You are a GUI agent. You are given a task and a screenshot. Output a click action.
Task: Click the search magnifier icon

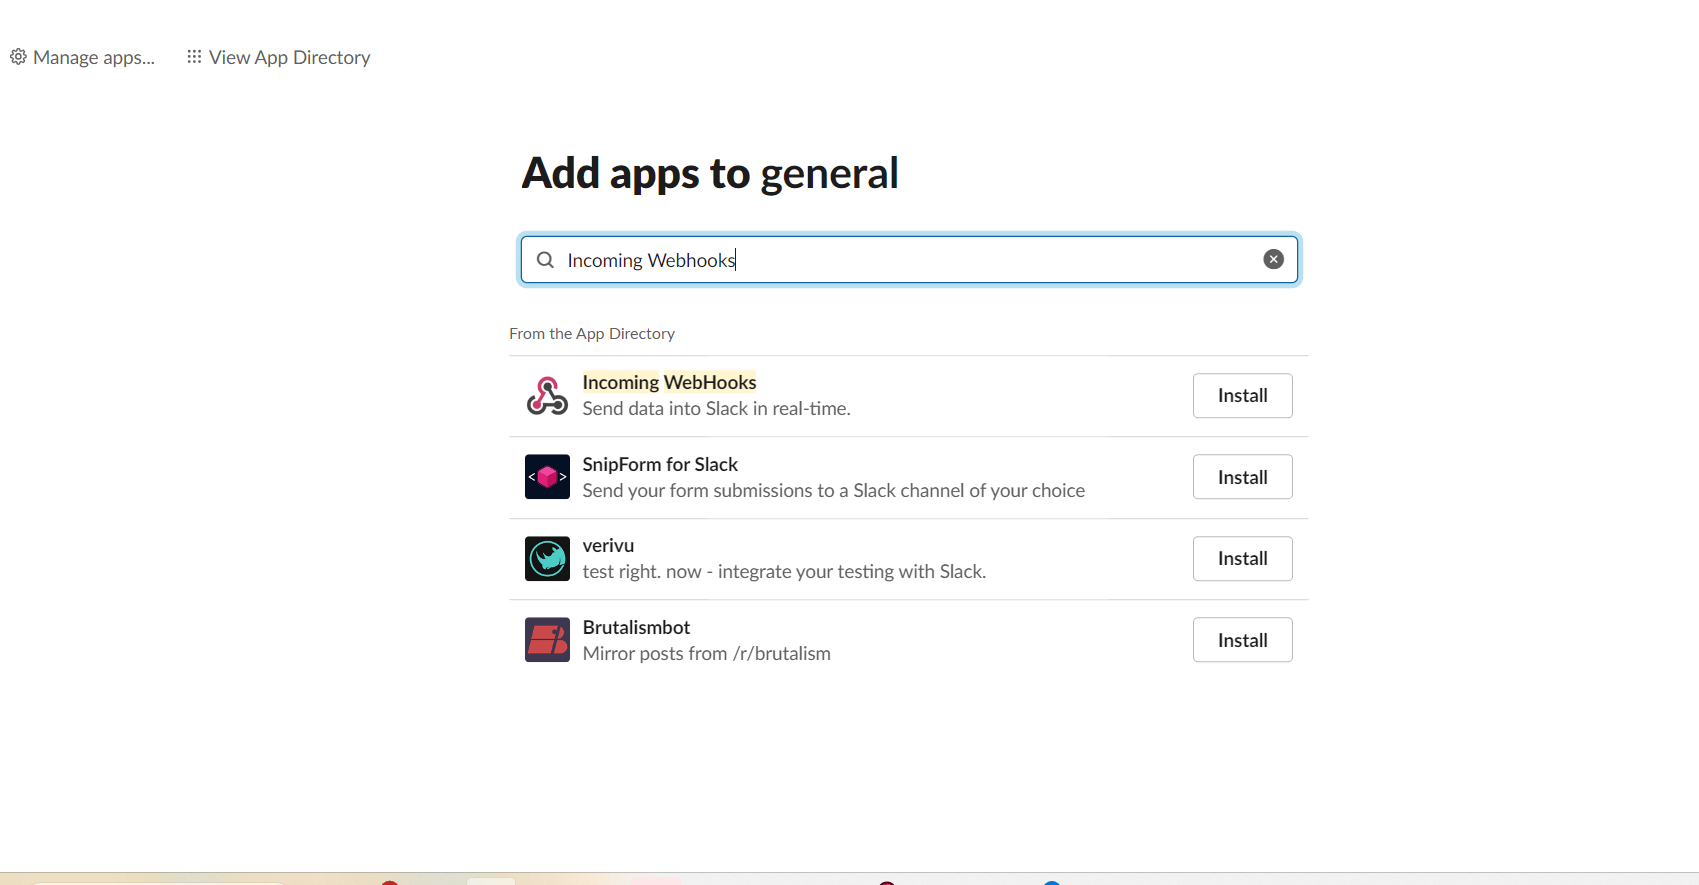click(545, 260)
